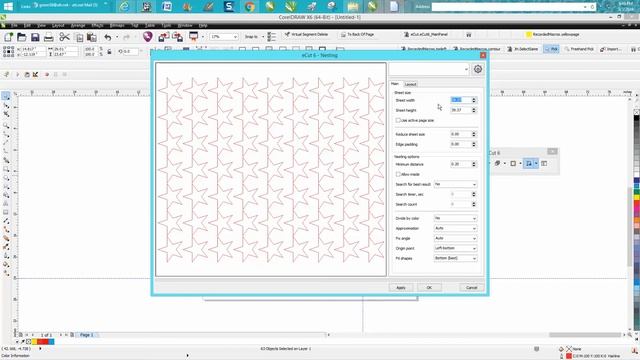Screen dimensions: 640x360
Task: Open the Layout menu
Action: pyautogui.click(x=58, y=25)
